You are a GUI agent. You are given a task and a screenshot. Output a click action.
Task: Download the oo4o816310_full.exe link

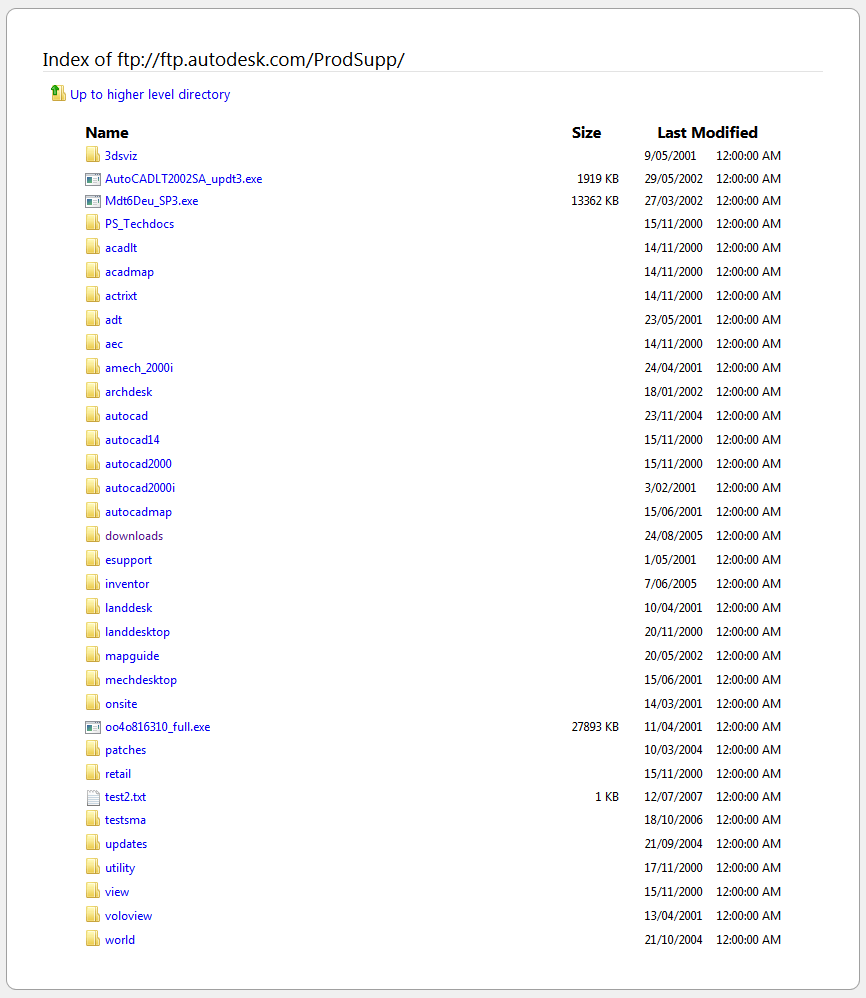pyautogui.click(x=157, y=727)
